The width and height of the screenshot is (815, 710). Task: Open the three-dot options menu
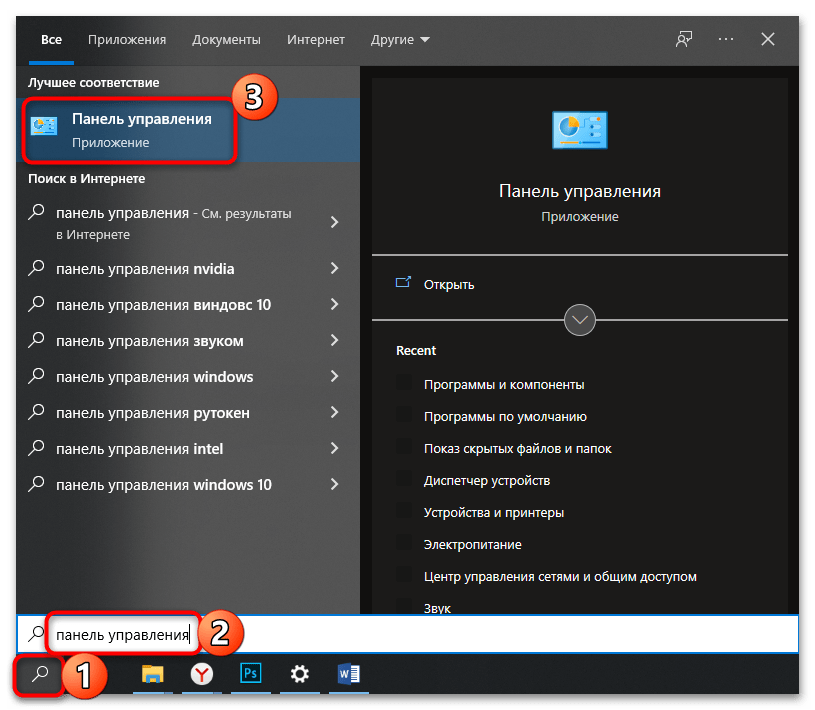click(726, 39)
